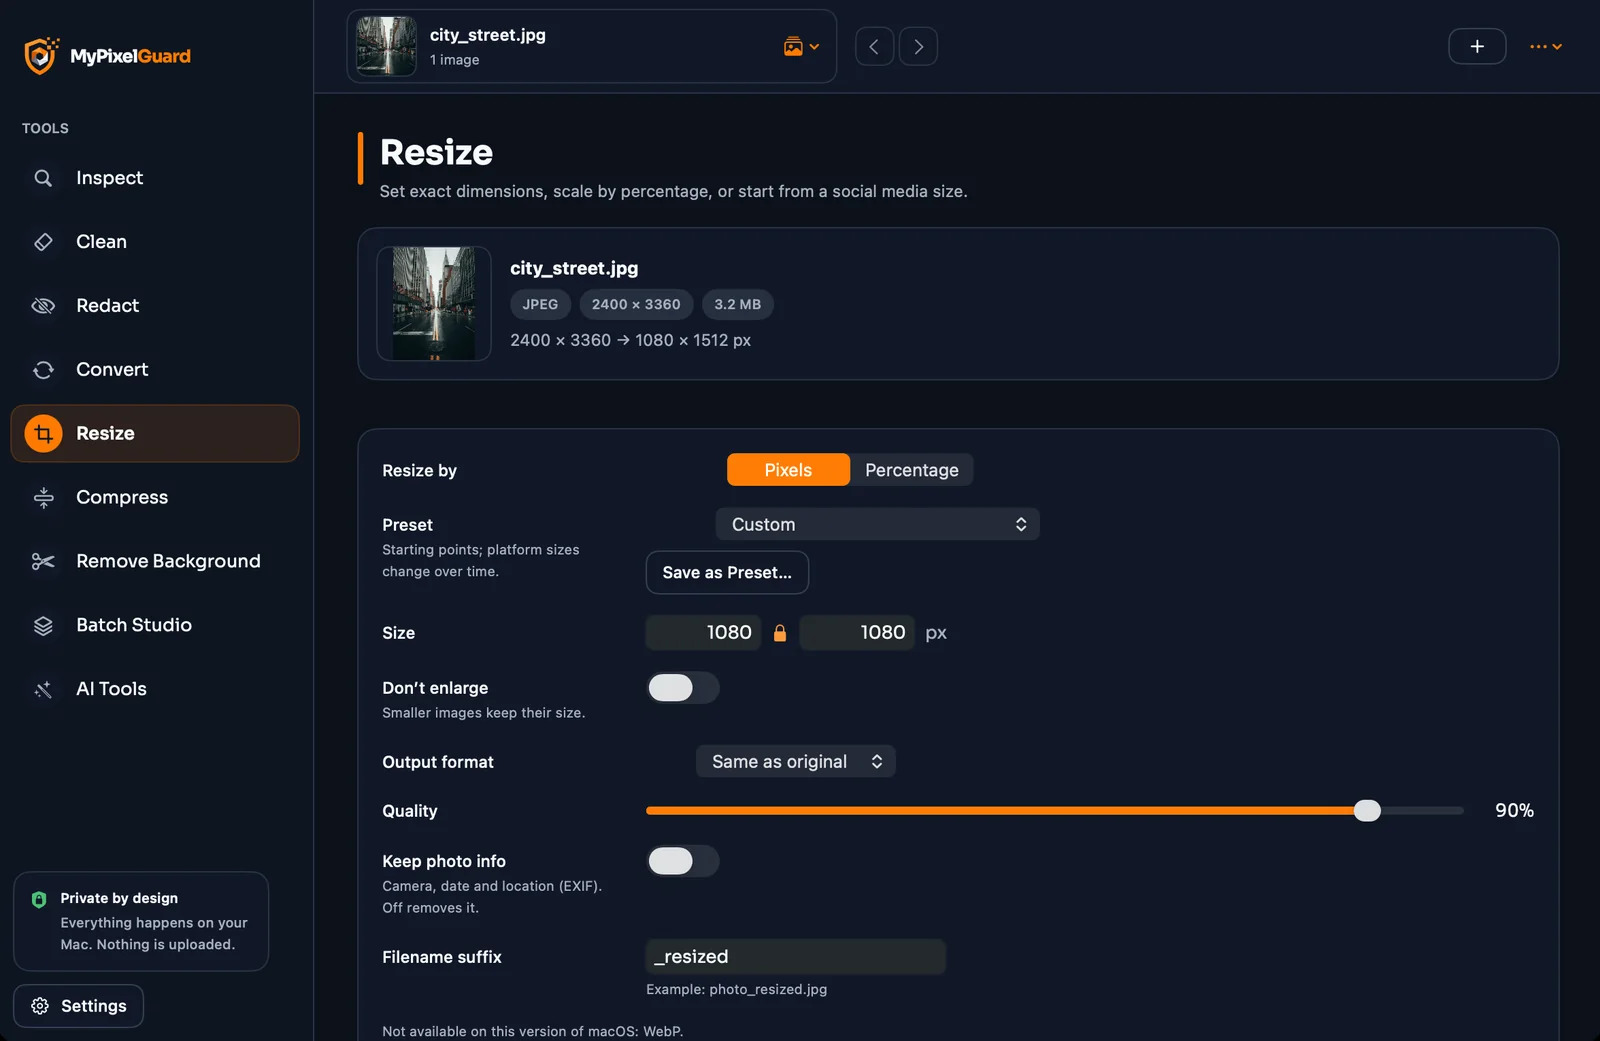Click the 3.2 MB size badge
This screenshot has width=1600, height=1041.
coord(738,305)
